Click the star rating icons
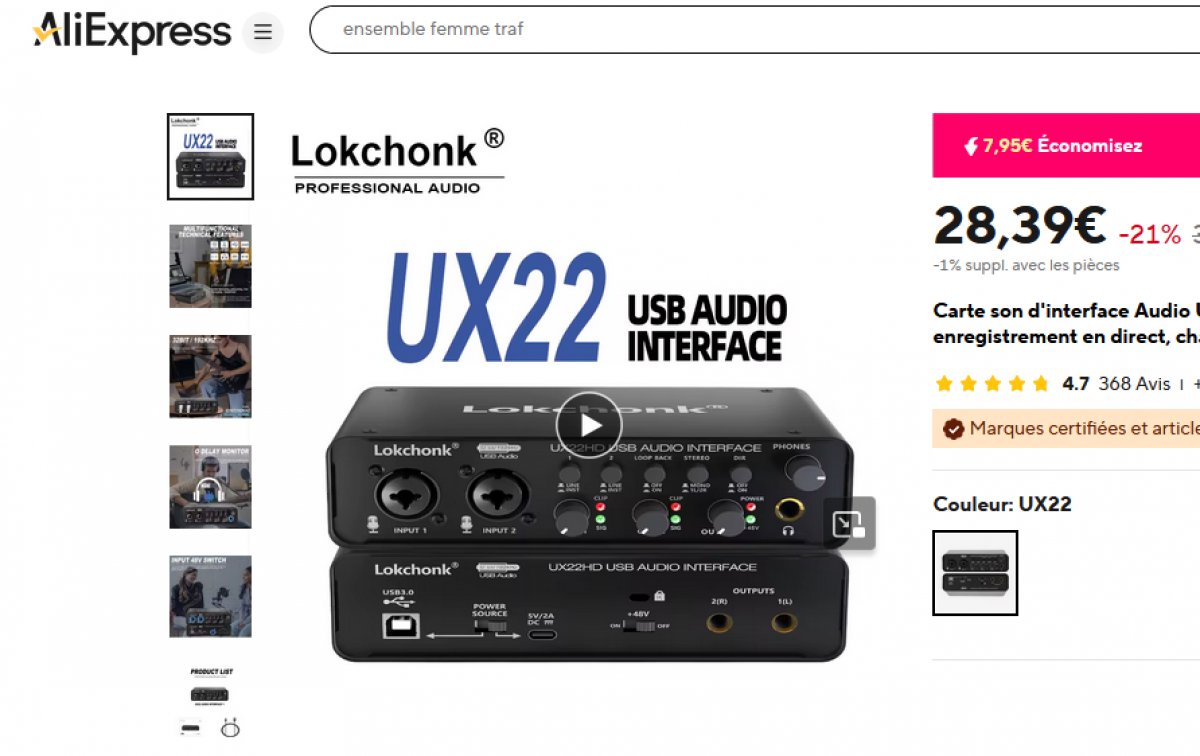The width and height of the screenshot is (1200, 756). coord(991,384)
